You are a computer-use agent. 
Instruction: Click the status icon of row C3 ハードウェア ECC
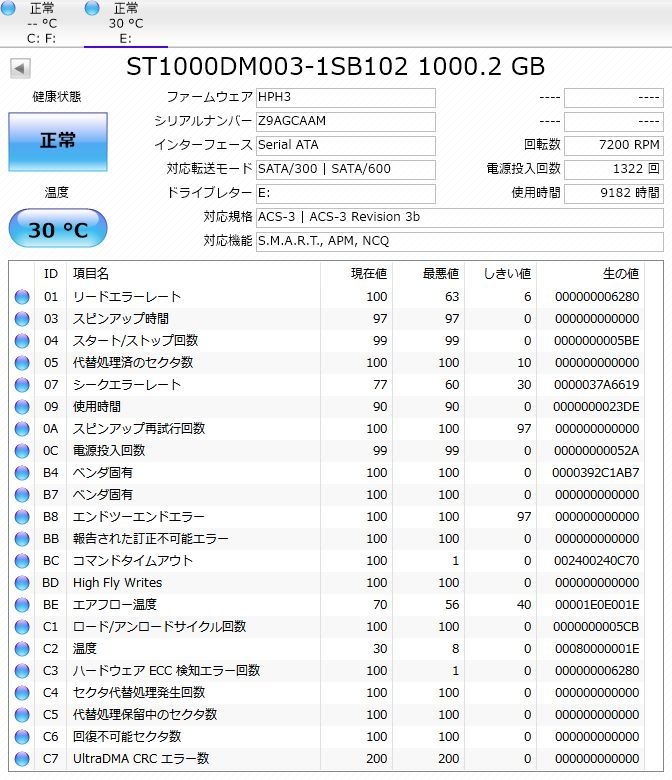click(x=22, y=671)
